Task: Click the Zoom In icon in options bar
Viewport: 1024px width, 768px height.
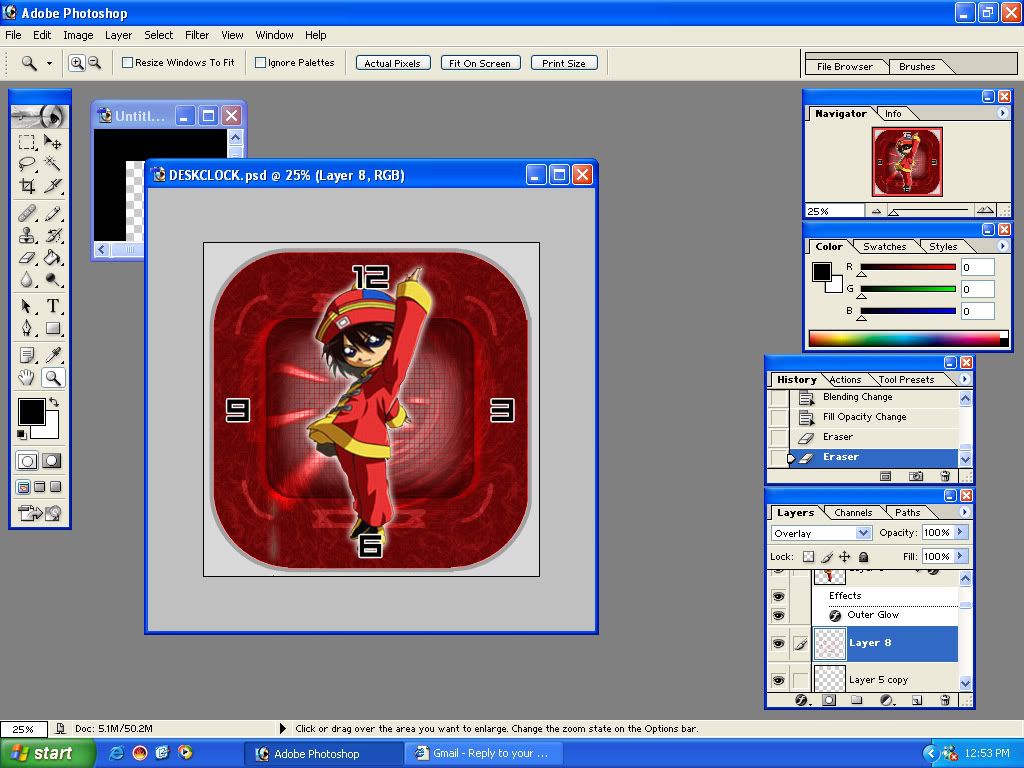Action: click(x=77, y=63)
